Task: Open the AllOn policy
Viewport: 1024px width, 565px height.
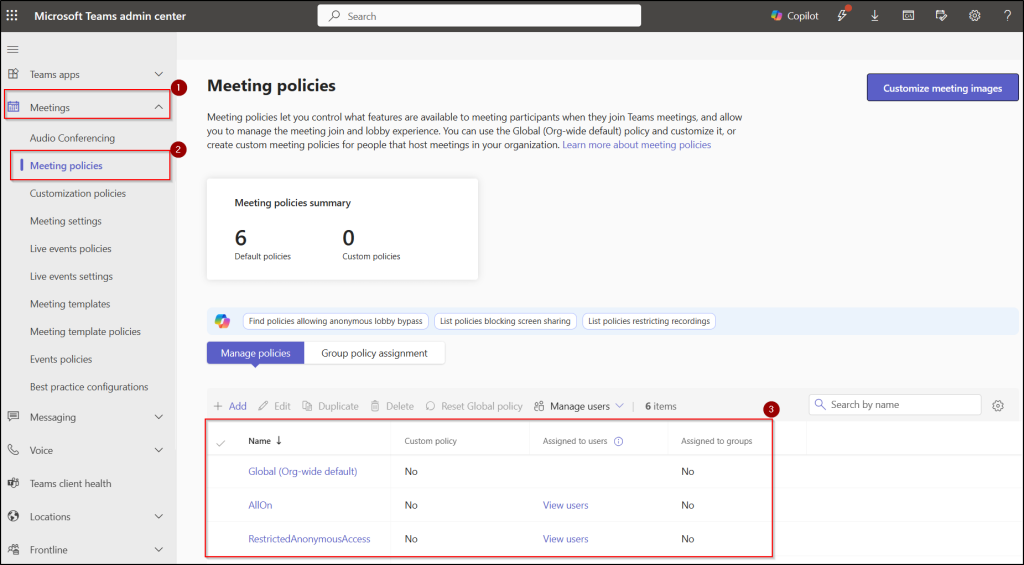Action: pos(260,505)
